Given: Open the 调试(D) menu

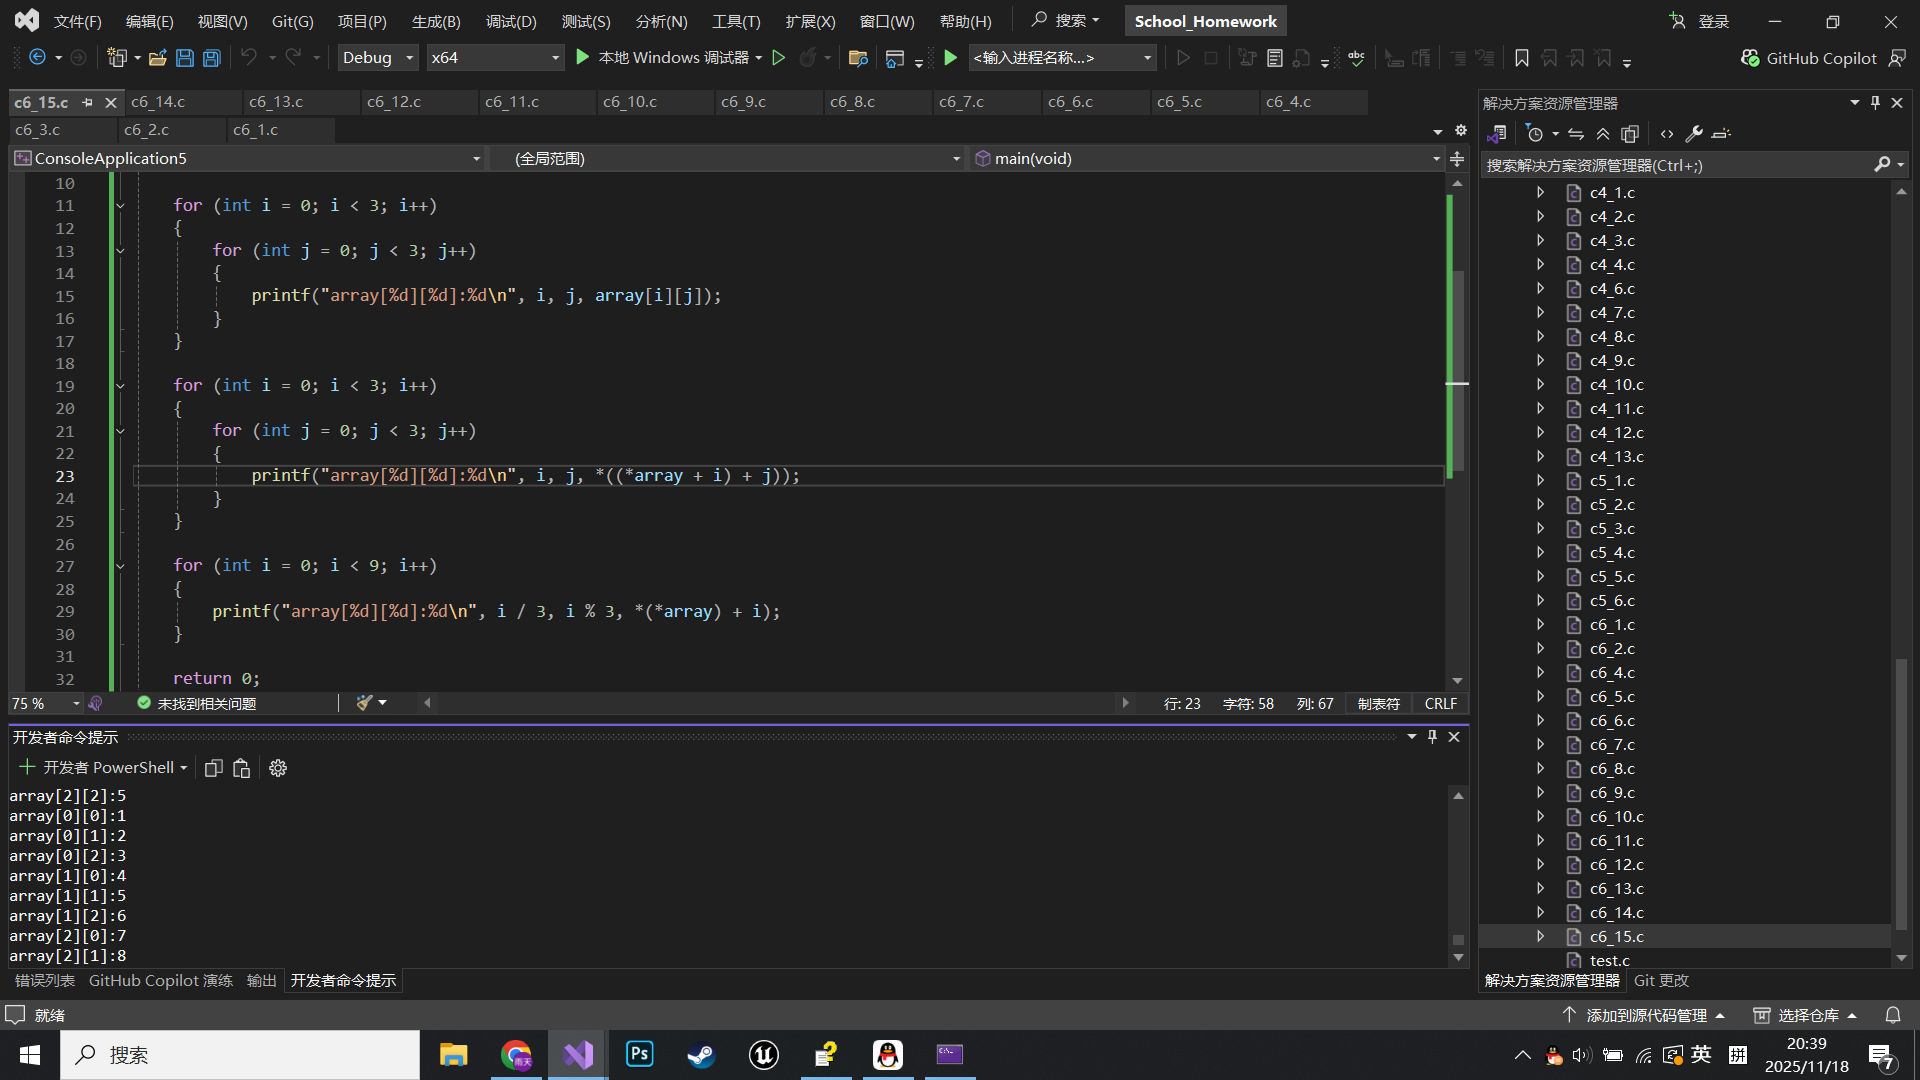Looking at the screenshot, I should pyautogui.click(x=511, y=21).
